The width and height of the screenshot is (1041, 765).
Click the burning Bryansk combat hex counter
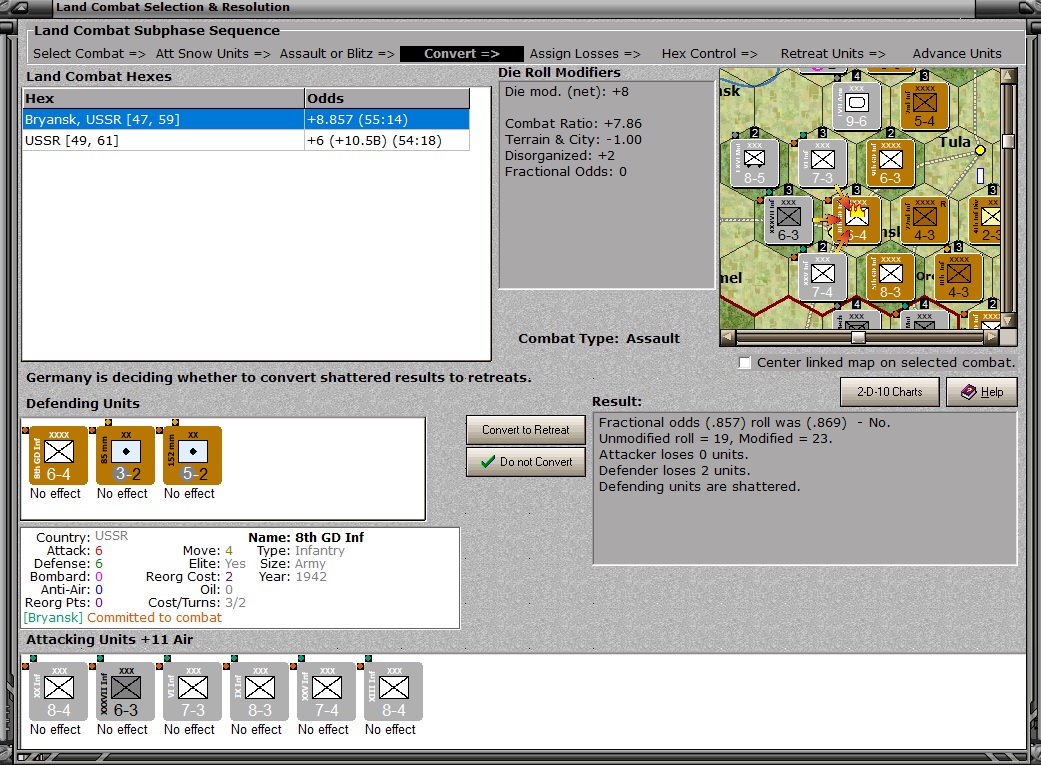(856, 220)
